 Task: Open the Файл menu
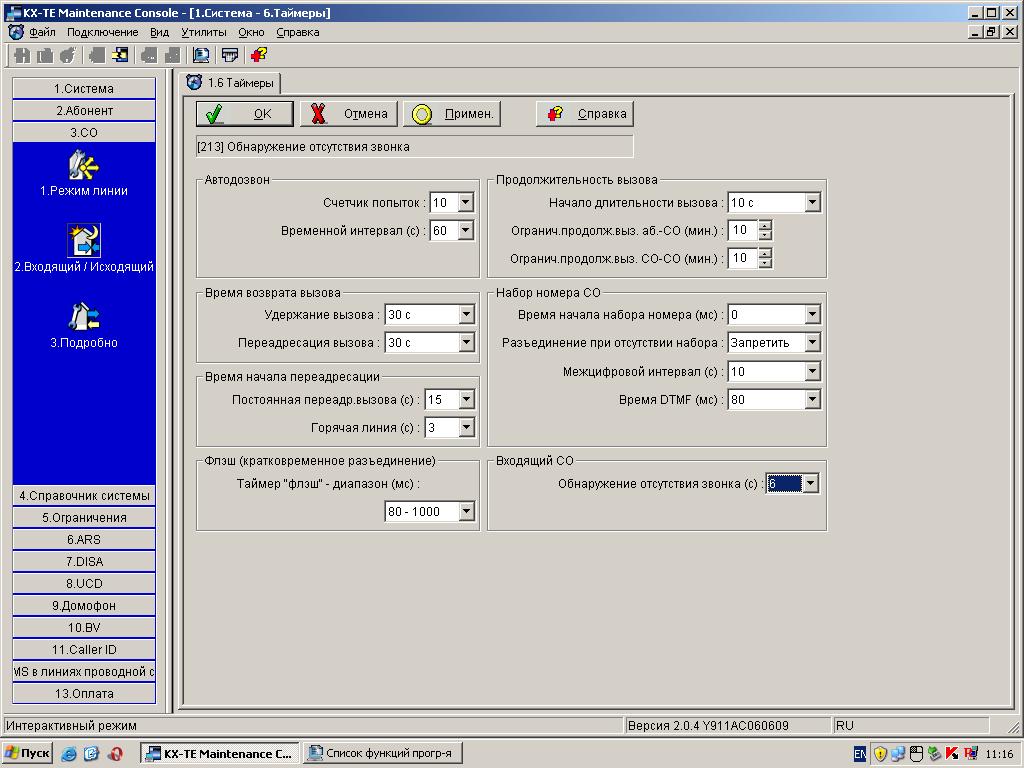[42, 32]
